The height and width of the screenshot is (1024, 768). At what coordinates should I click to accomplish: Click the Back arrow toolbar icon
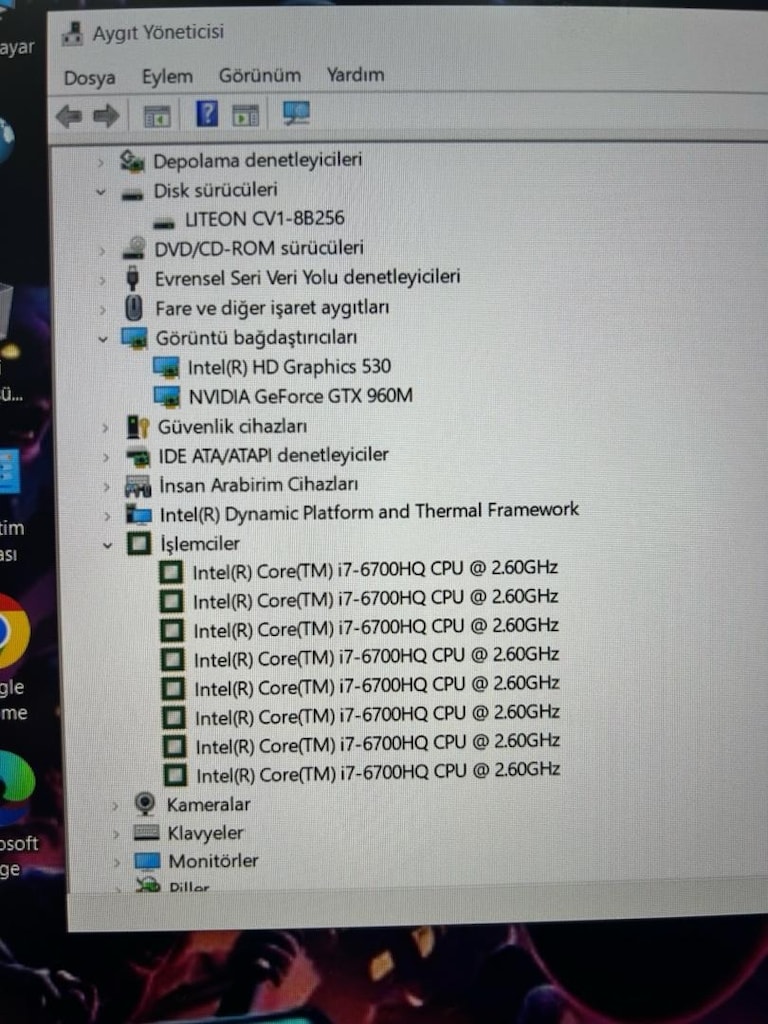click(x=69, y=117)
